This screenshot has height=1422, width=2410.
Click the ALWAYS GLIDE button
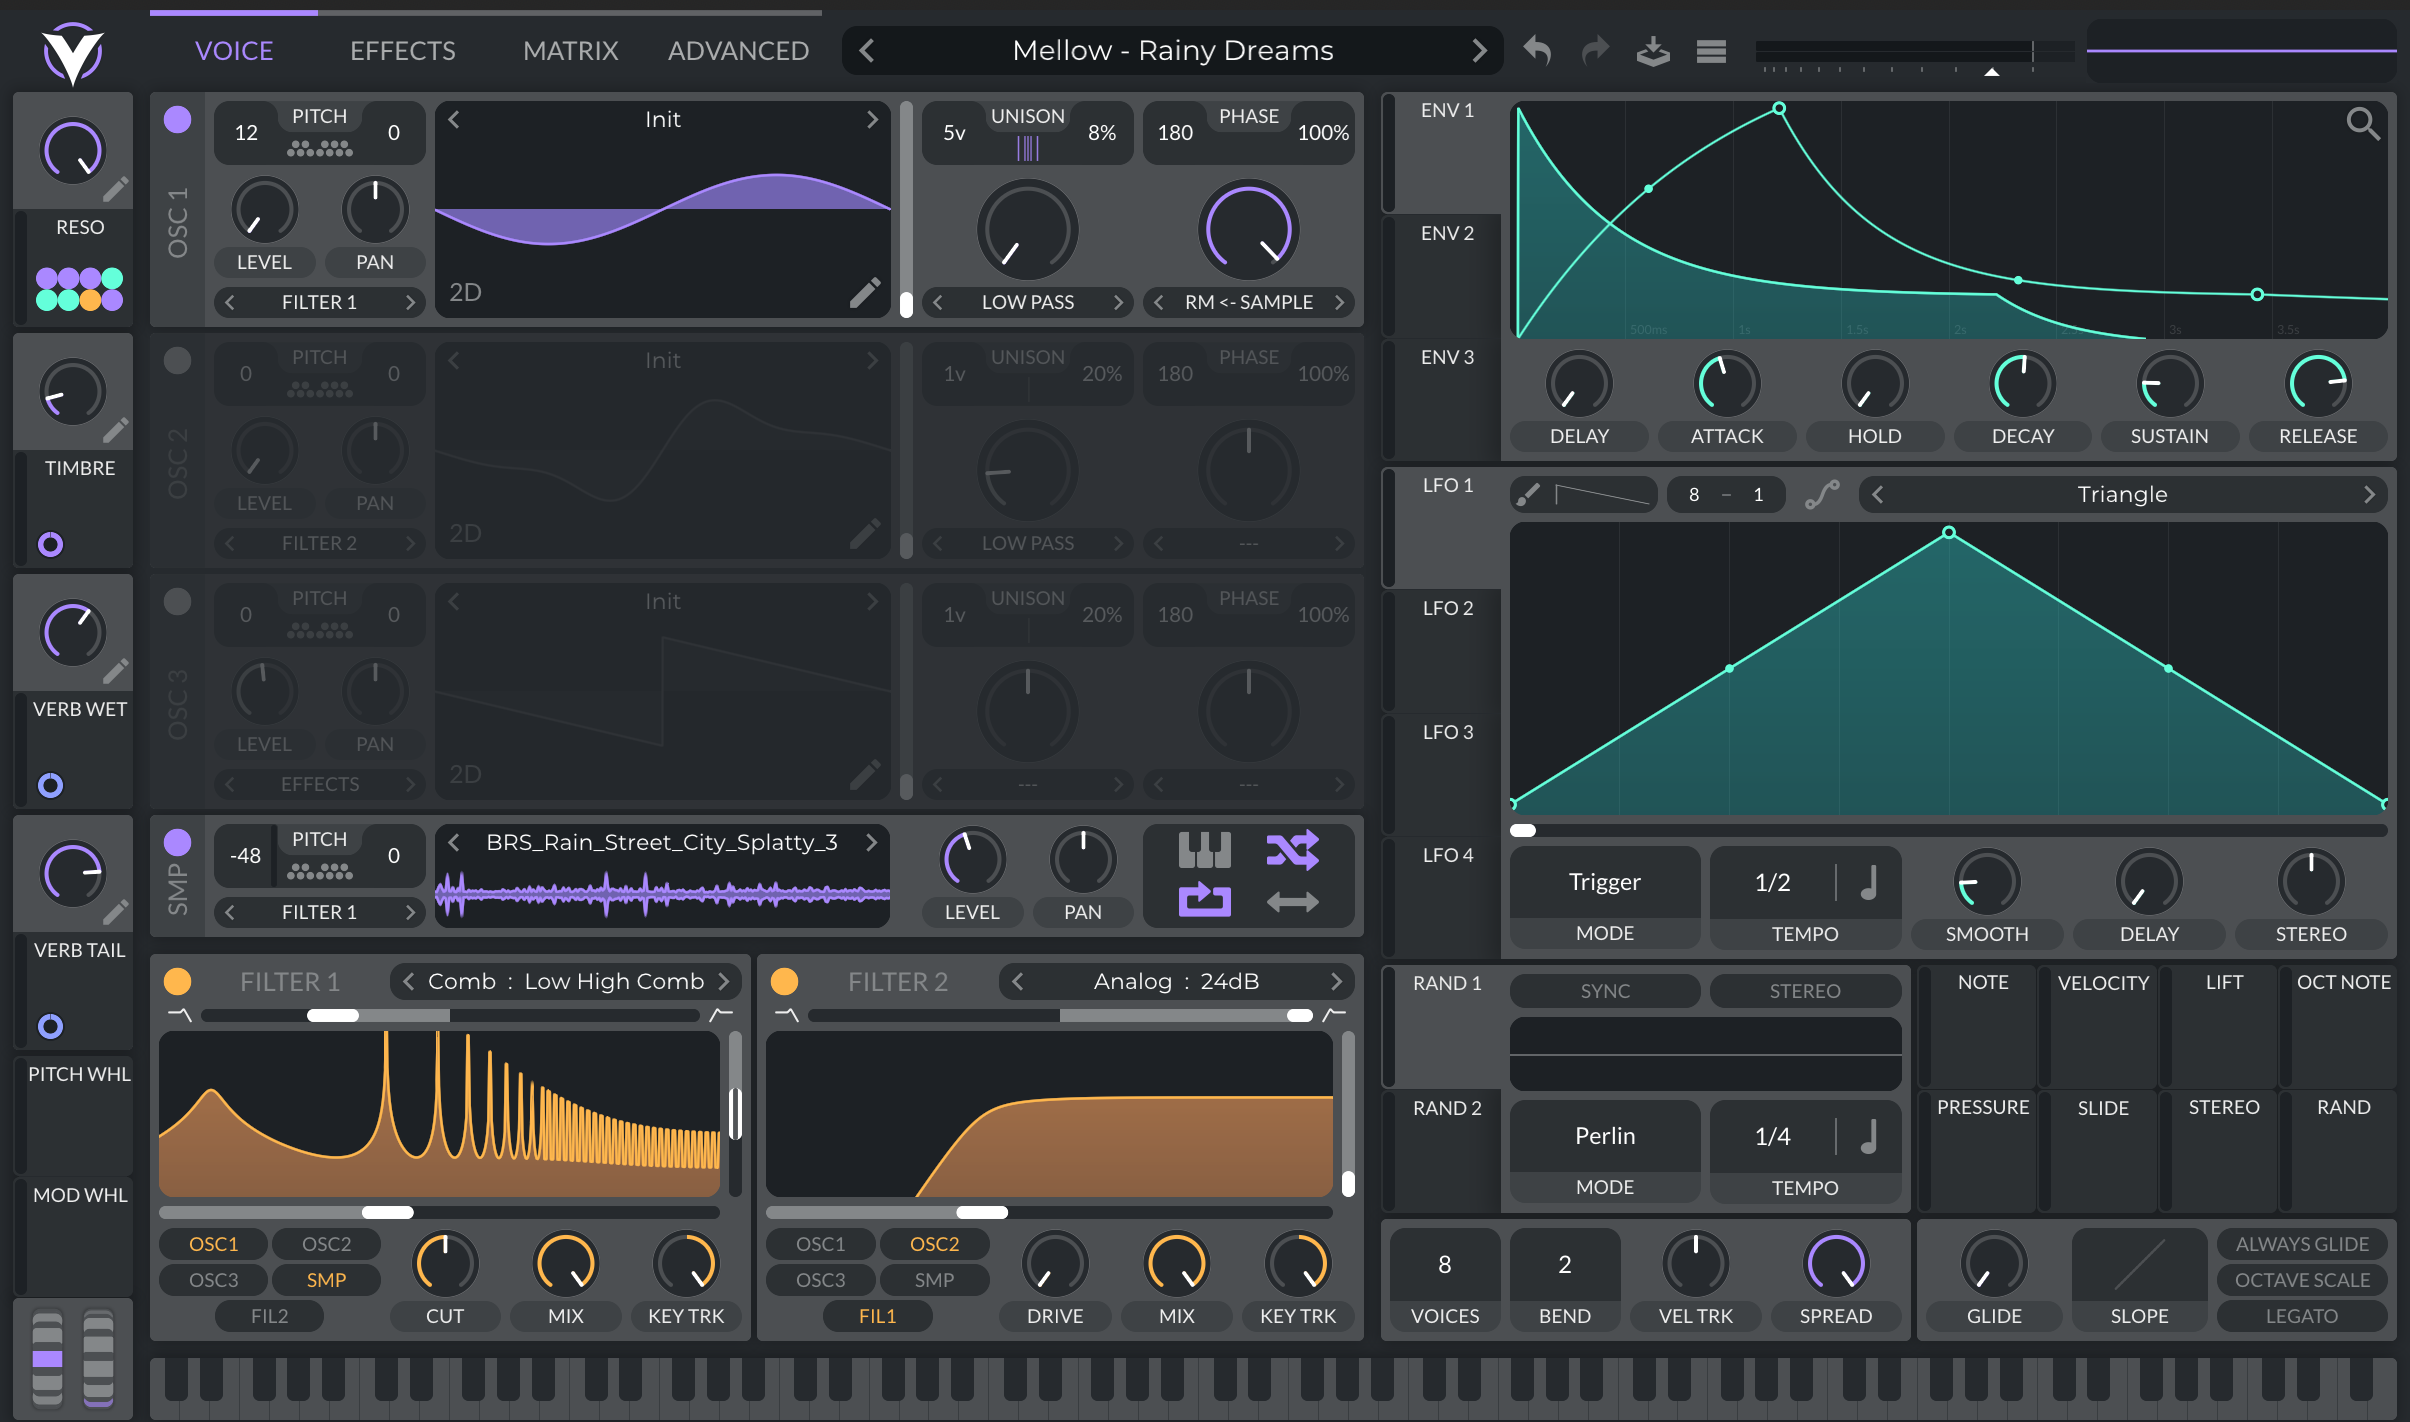tap(2301, 1244)
